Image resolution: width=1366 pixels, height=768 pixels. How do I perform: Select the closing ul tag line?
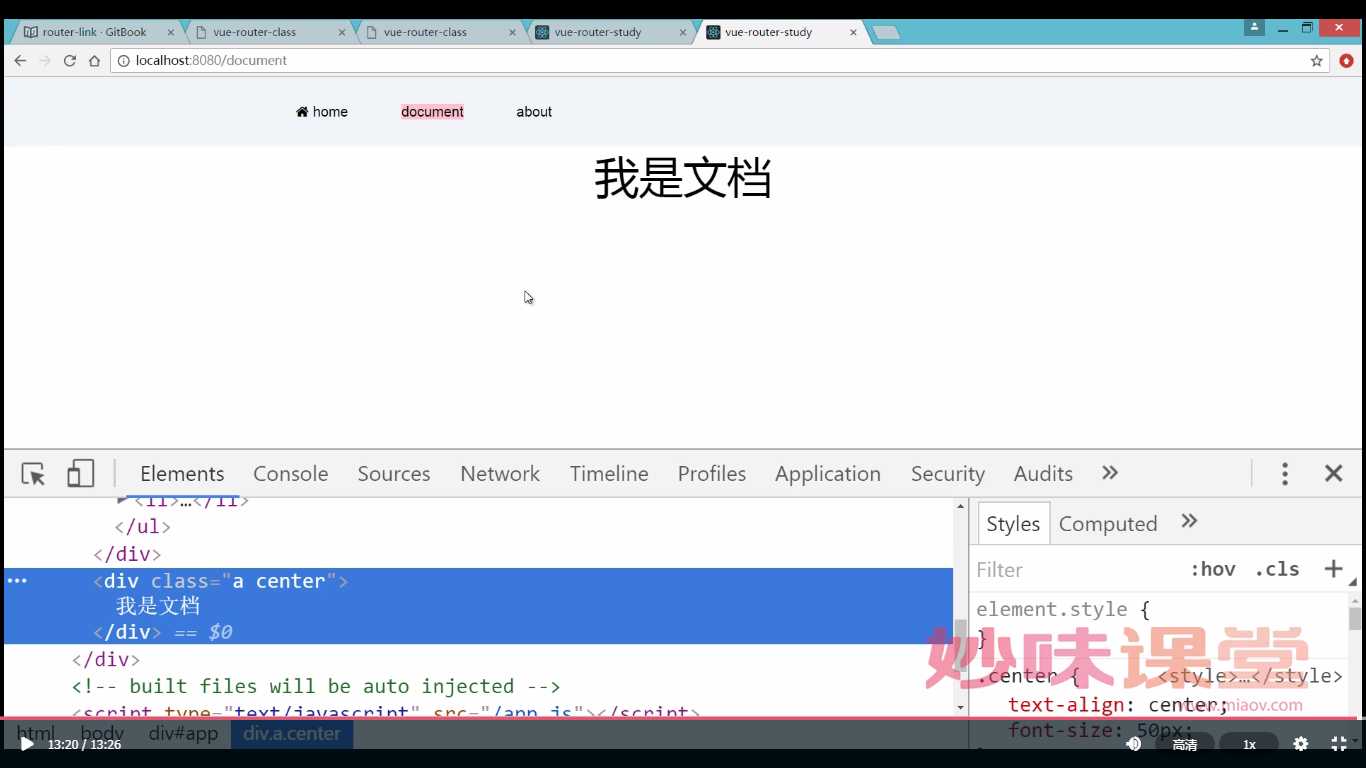143,527
